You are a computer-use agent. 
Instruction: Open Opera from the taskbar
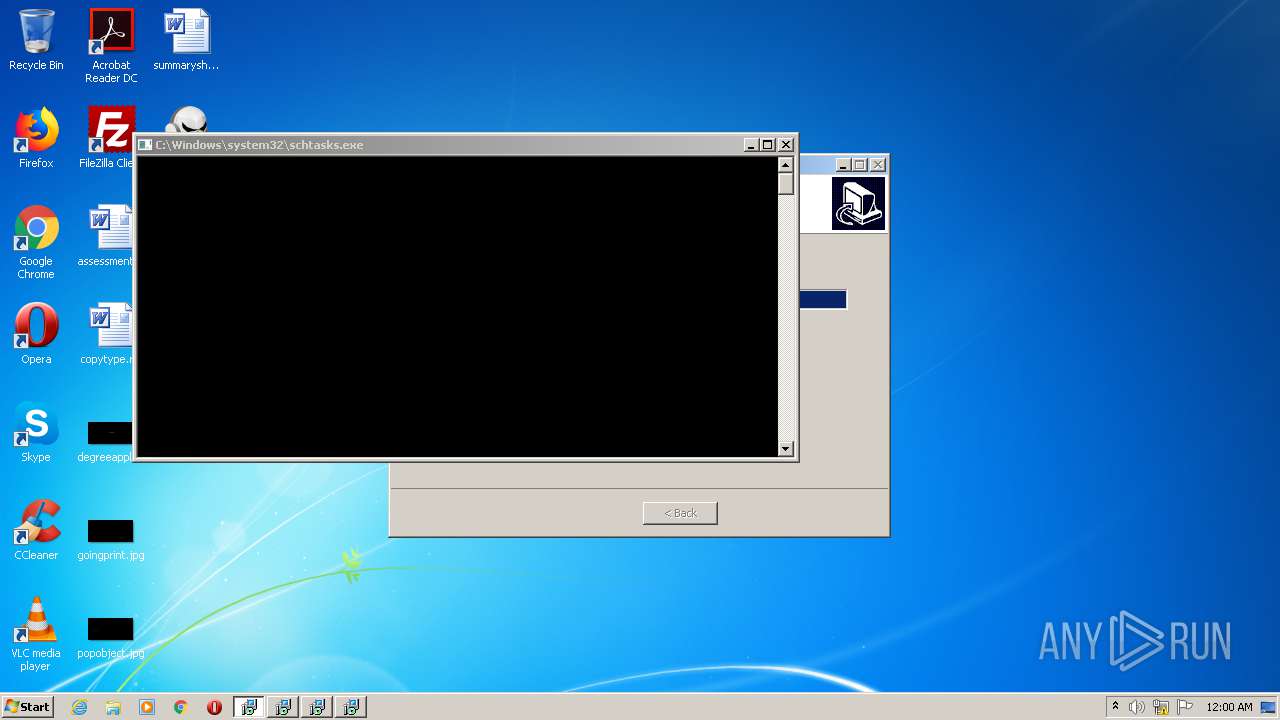pos(215,707)
